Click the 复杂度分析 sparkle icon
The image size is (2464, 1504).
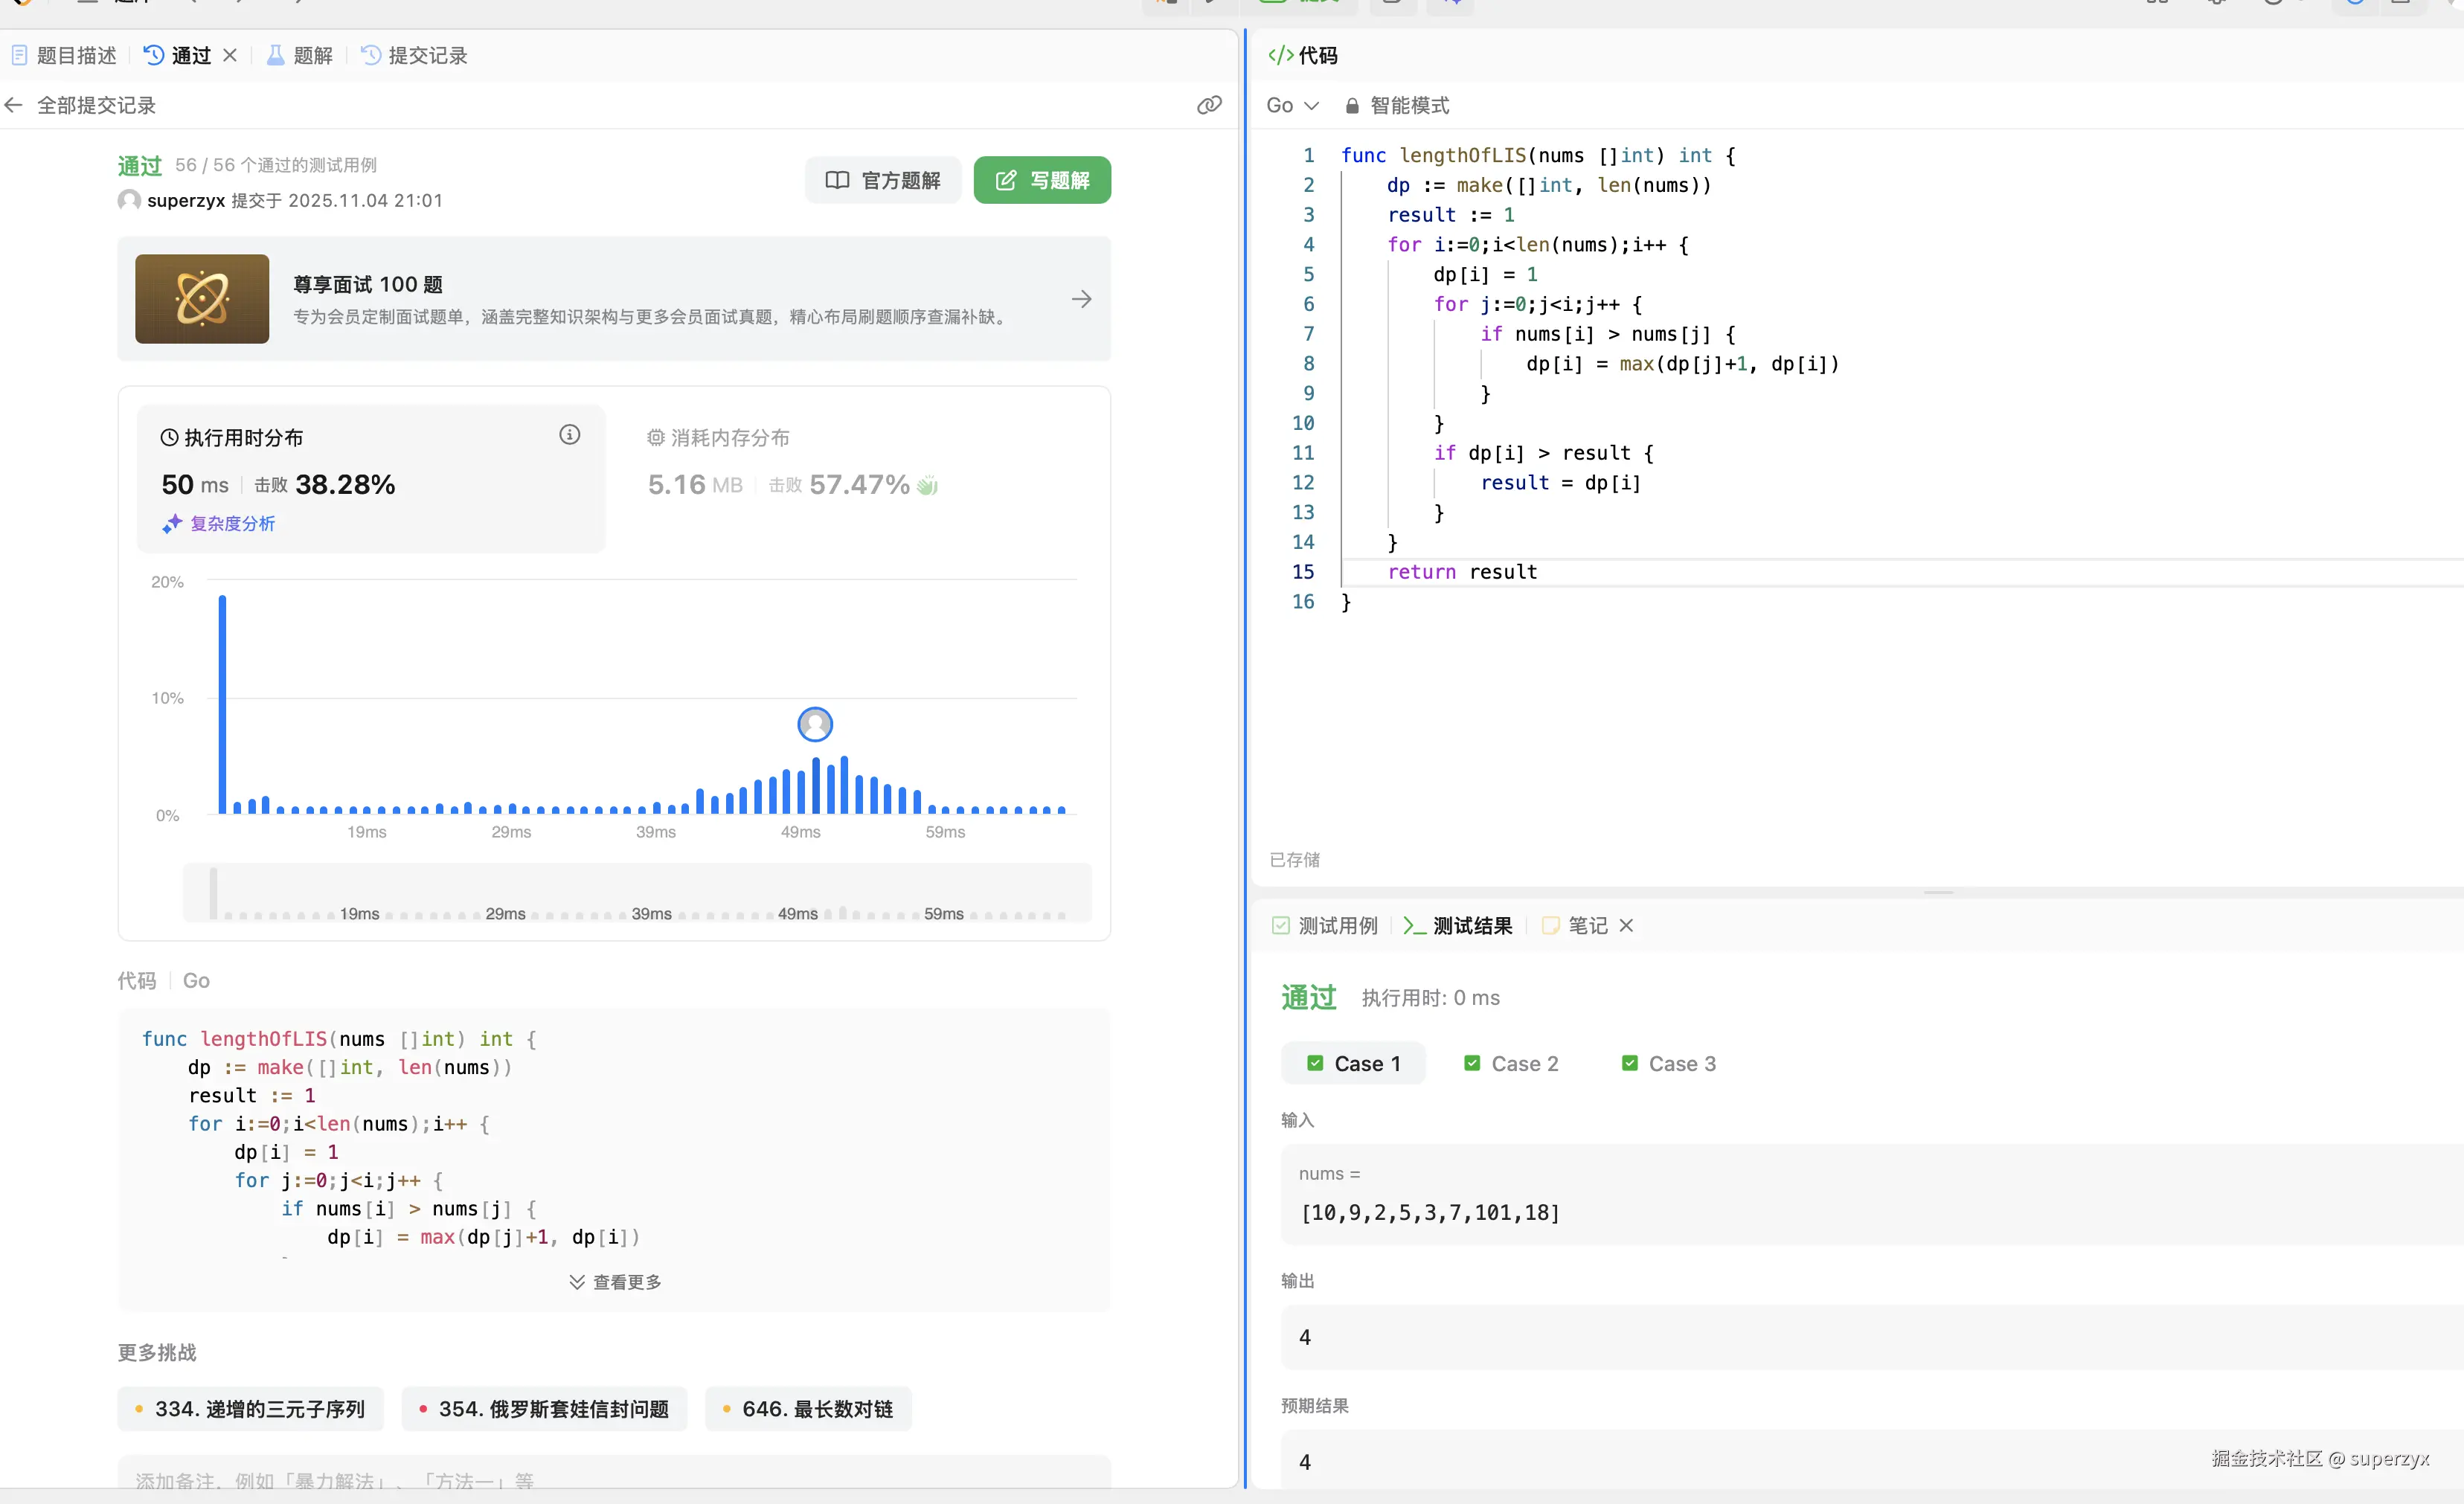[172, 523]
